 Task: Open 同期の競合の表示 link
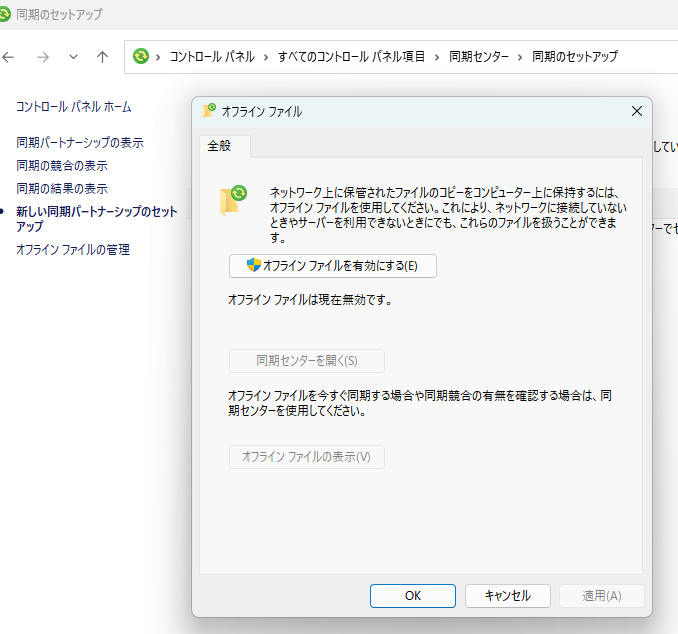62,165
